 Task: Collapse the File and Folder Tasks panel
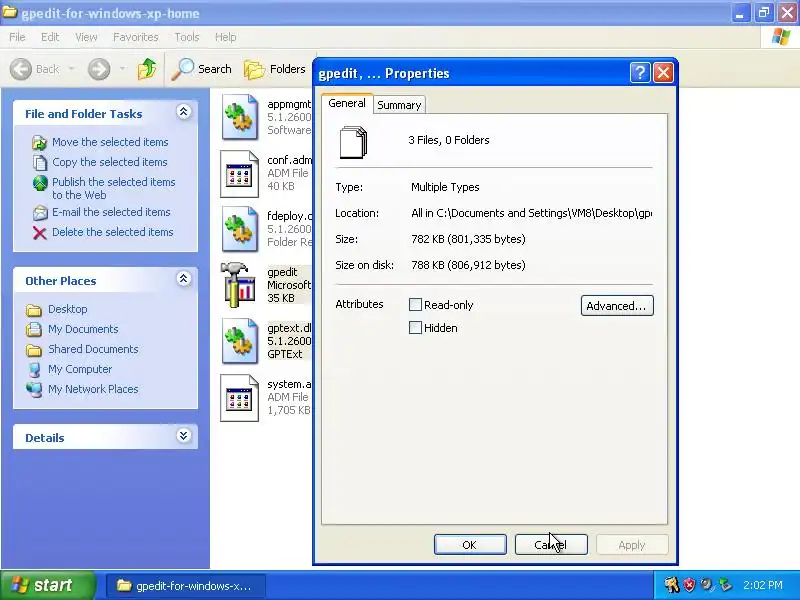point(184,112)
